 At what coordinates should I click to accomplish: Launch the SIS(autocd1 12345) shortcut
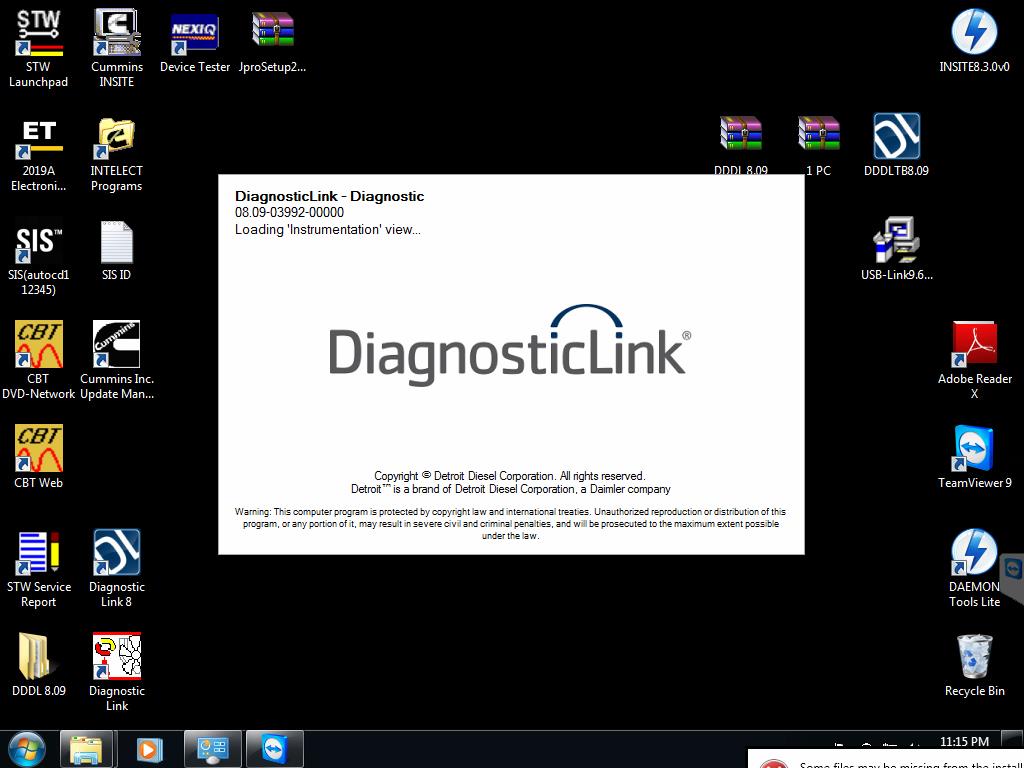(x=39, y=257)
